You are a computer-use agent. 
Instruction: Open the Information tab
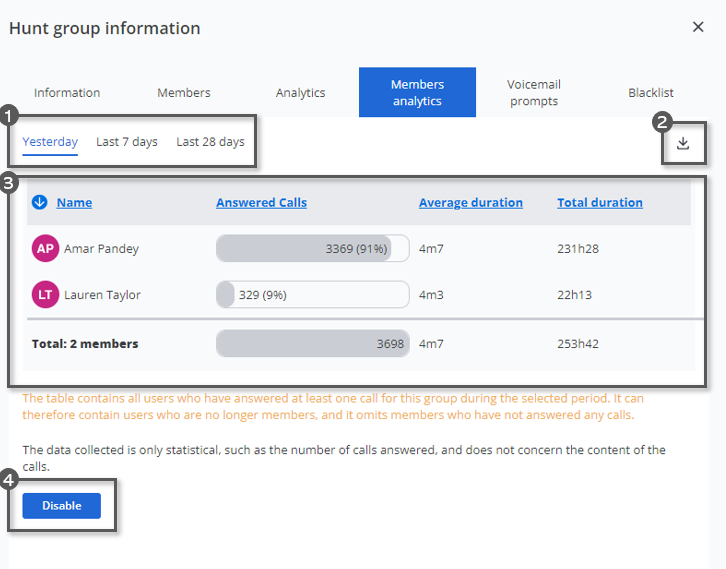click(67, 93)
